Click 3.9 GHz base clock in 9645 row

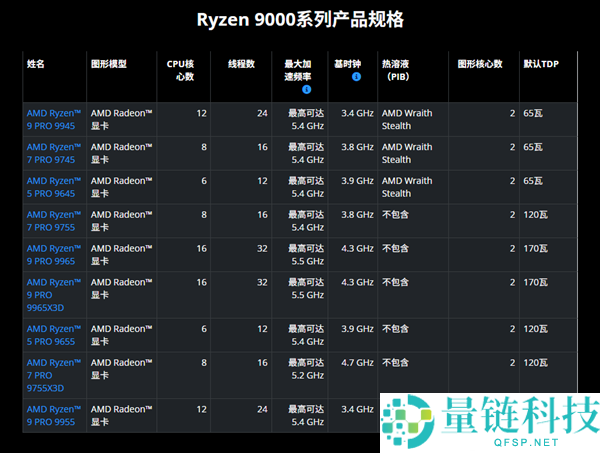click(x=357, y=181)
